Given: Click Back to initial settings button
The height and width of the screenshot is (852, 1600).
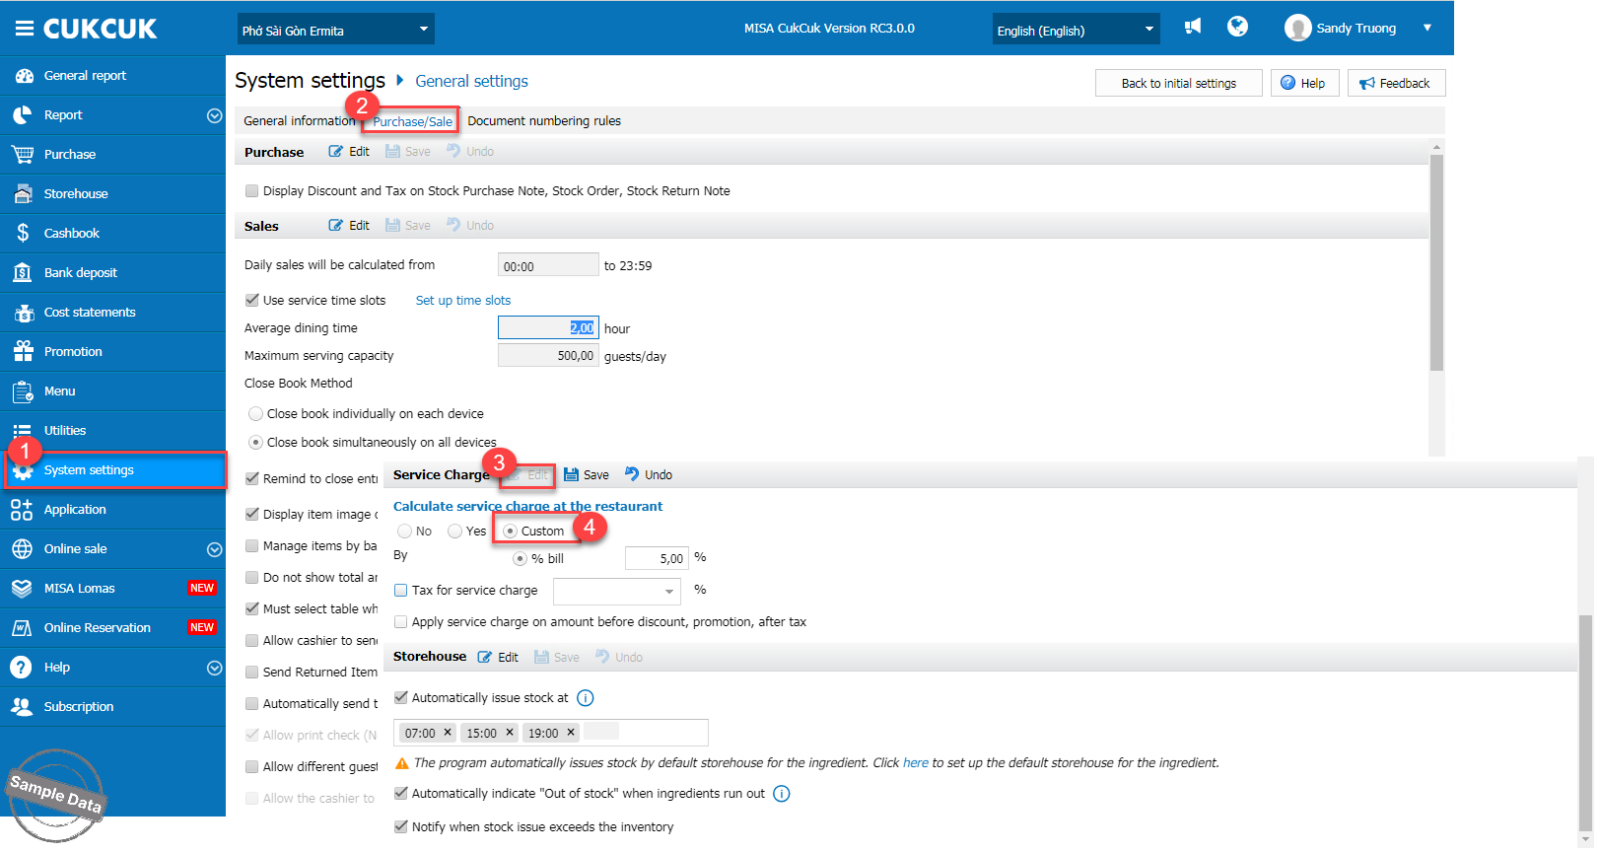Looking at the screenshot, I should [1178, 83].
